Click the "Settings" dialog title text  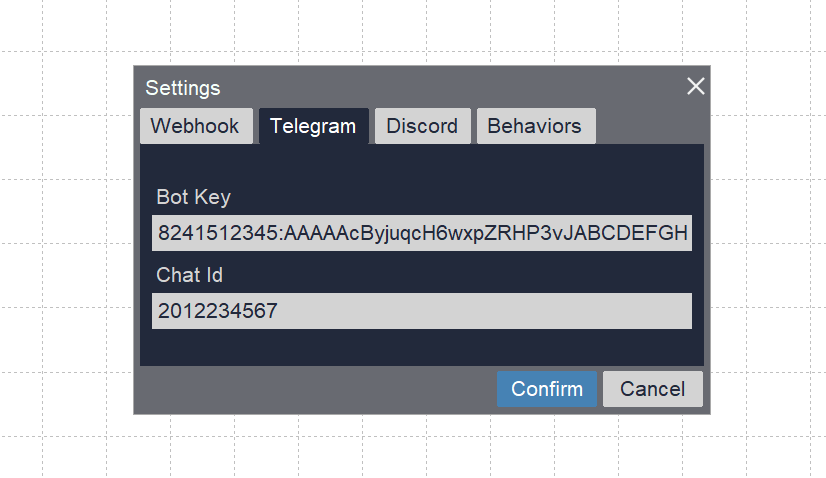(x=183, y=88)
